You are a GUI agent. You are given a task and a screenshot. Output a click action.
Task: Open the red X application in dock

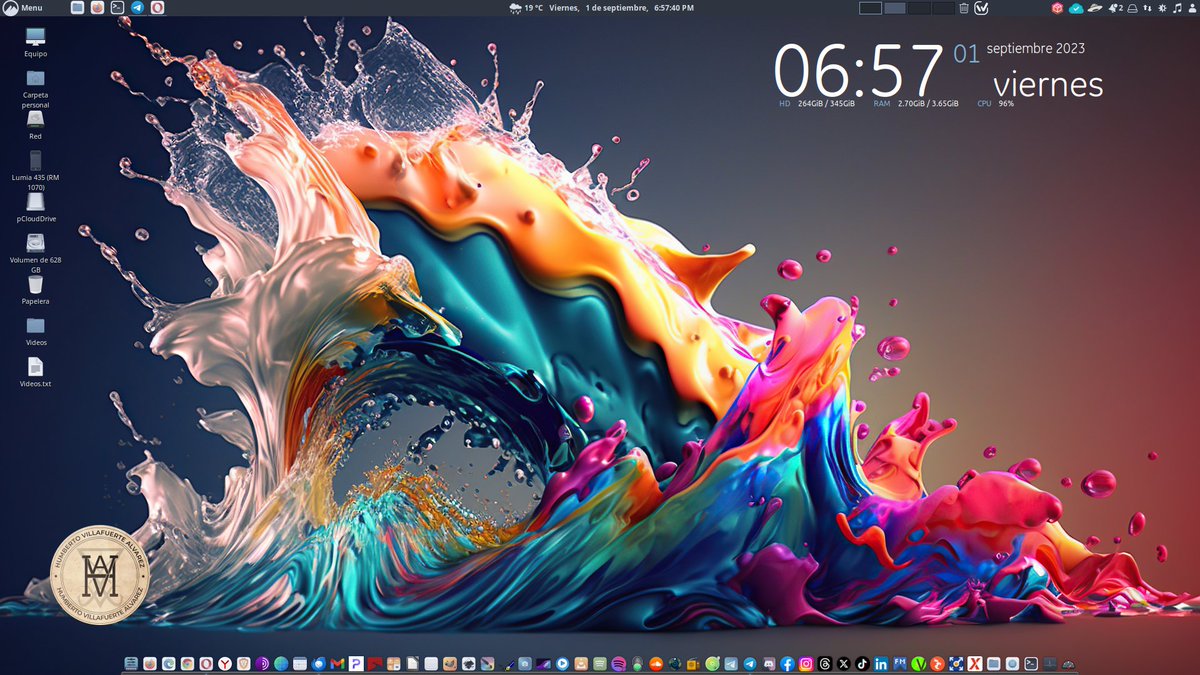pos(974,663)
